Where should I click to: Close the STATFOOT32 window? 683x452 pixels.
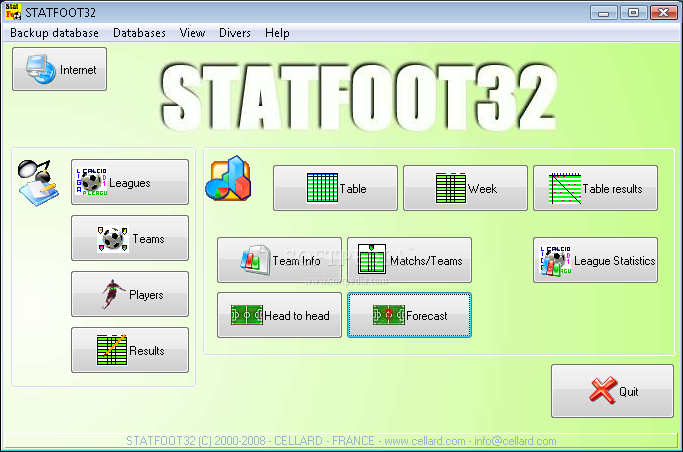663,13
